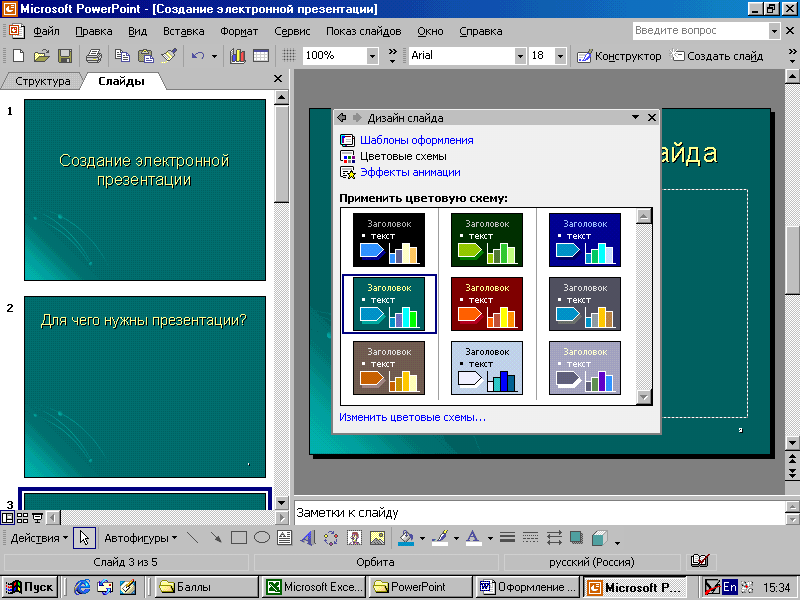
Task: Insert a diagram or organization chart
Action: [x=331, y=538]
